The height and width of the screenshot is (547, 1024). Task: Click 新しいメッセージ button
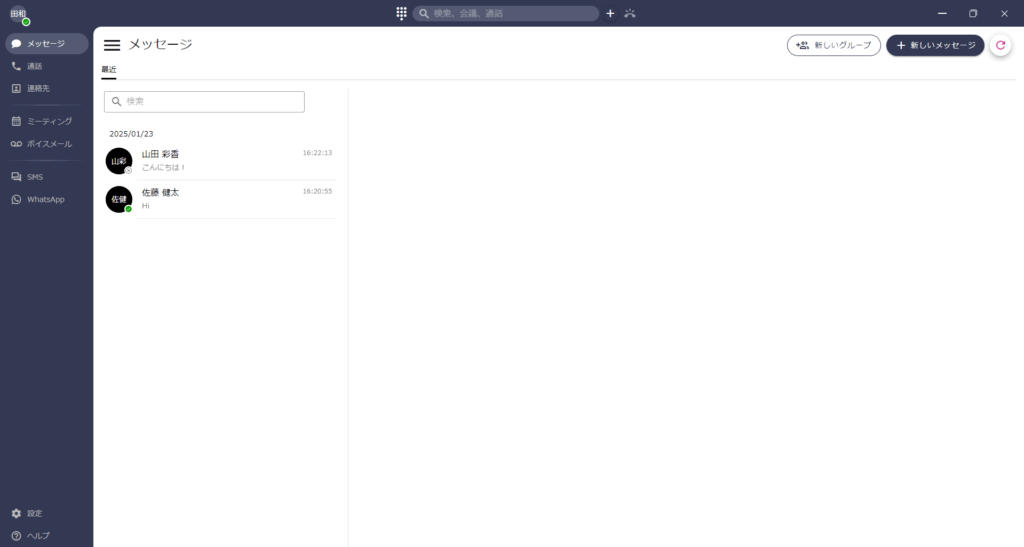pos(935,45)
